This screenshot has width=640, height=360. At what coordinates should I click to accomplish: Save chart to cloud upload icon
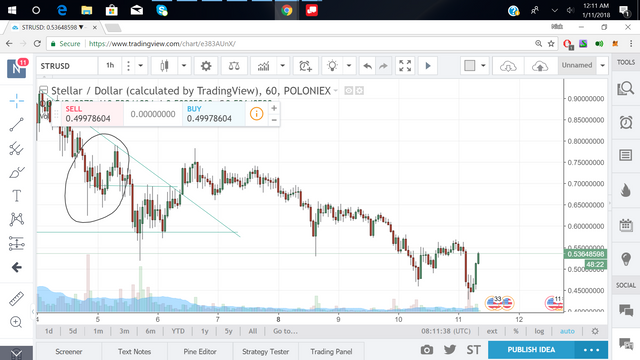click(540, 66)
